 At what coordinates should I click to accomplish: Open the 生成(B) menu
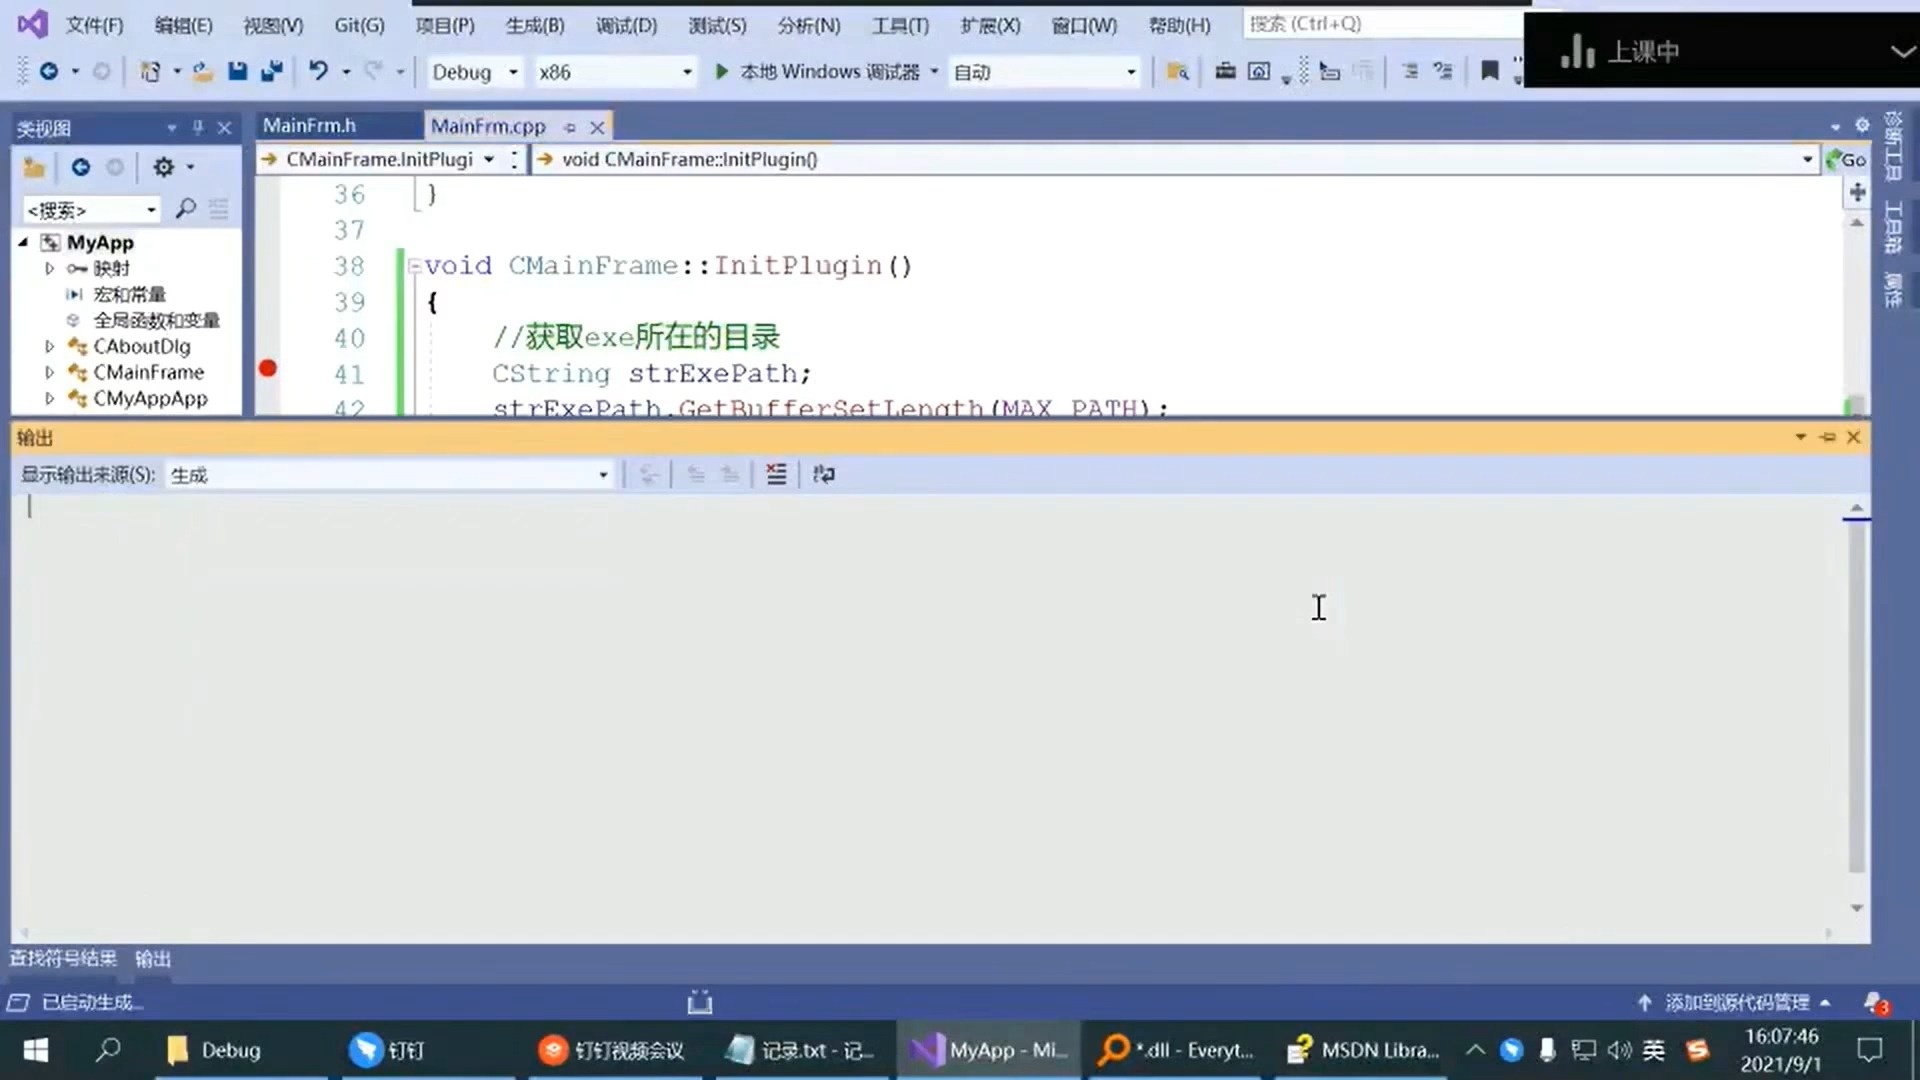535,24
